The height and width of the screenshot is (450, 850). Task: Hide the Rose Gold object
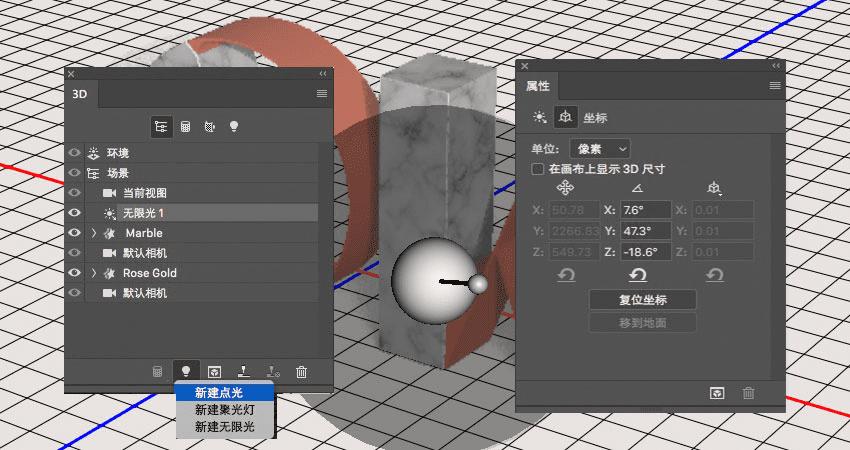pos(74,273)
